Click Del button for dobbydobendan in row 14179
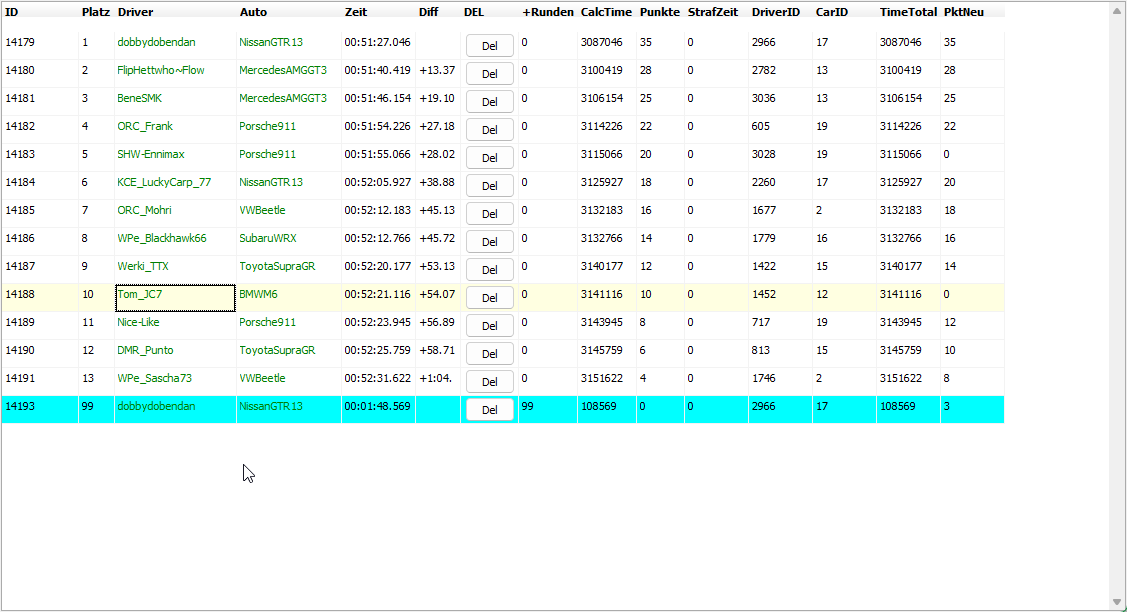This screenshot has width=1127, height=612. pos(489,45)
